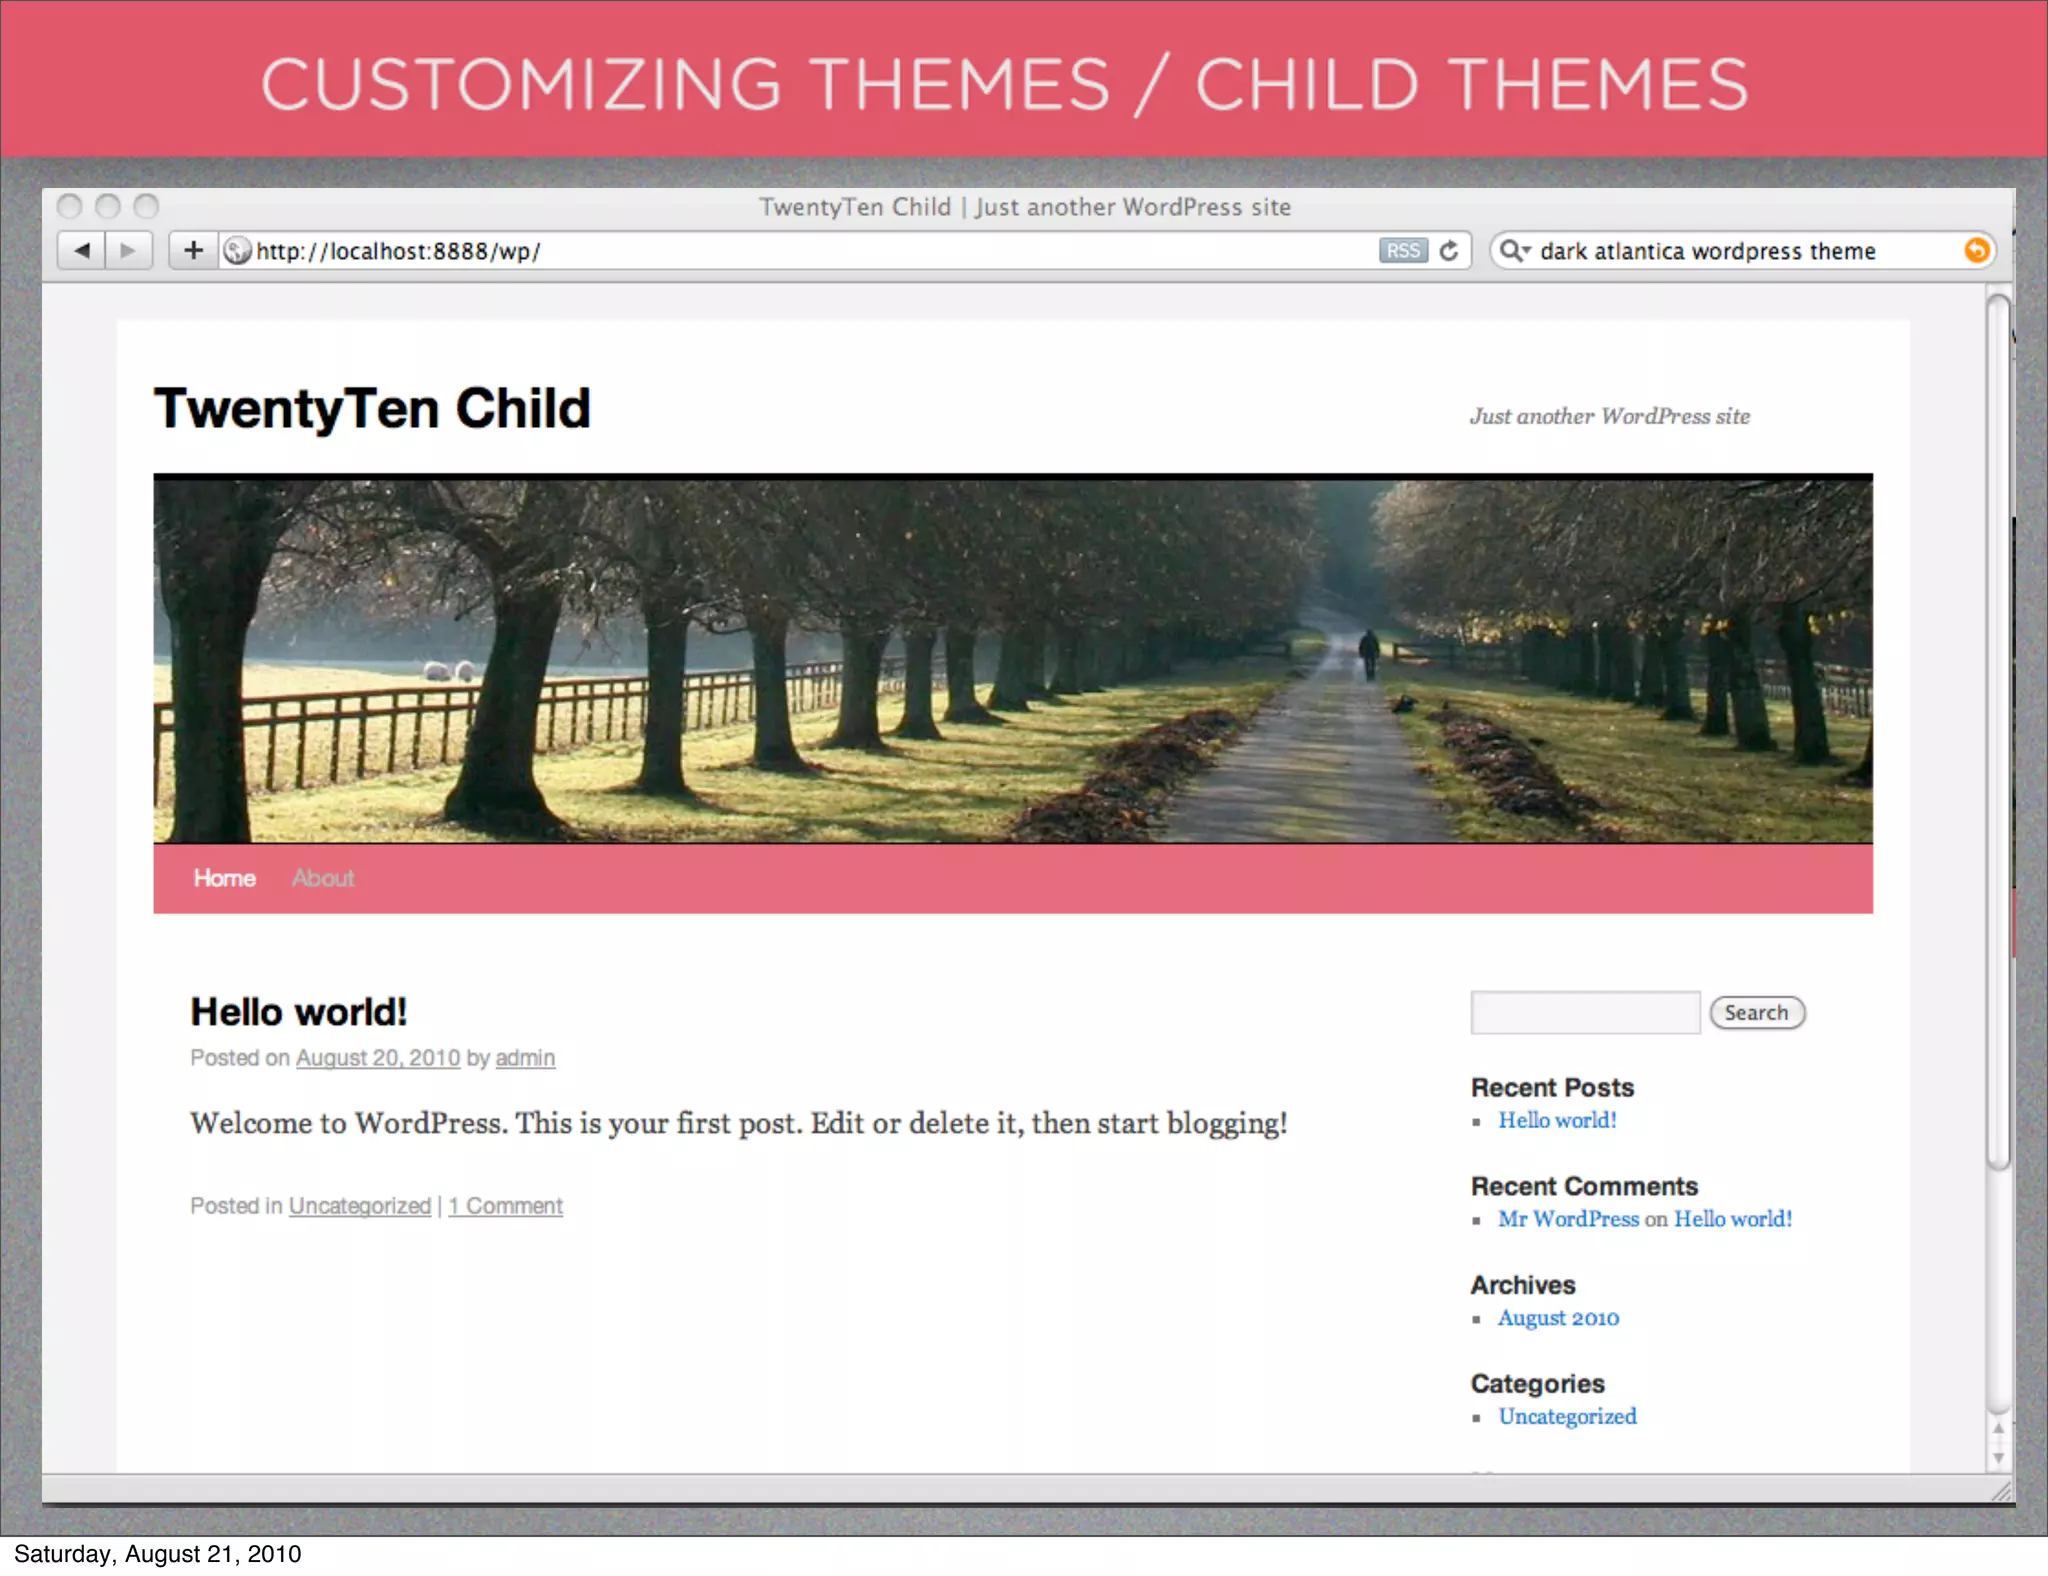Click the window minimize button
The height and width of the screenshot is (1576, 2048).
[108, 207]
